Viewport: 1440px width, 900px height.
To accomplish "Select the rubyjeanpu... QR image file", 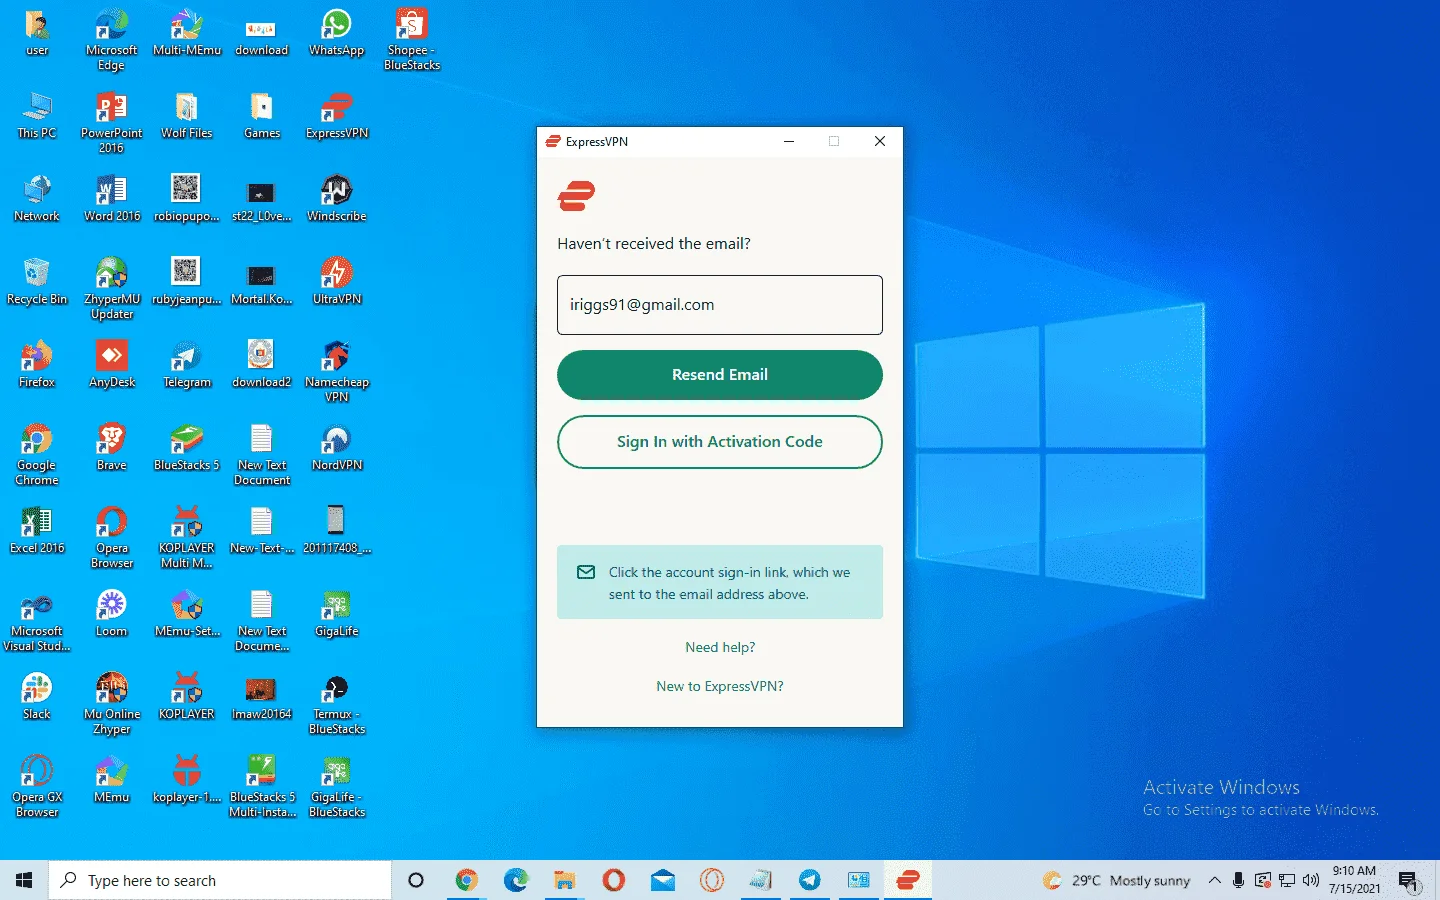I will tap(187, 281).
